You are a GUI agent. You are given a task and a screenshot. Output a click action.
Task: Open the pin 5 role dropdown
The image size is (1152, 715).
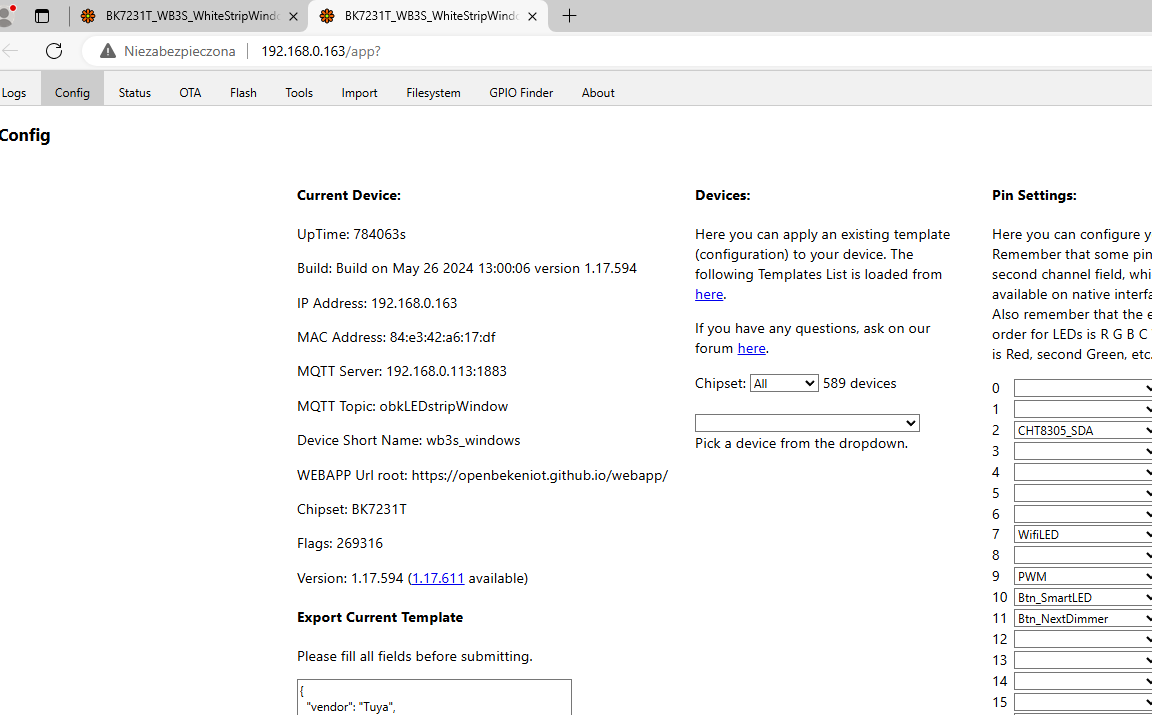pos(1083,493)
